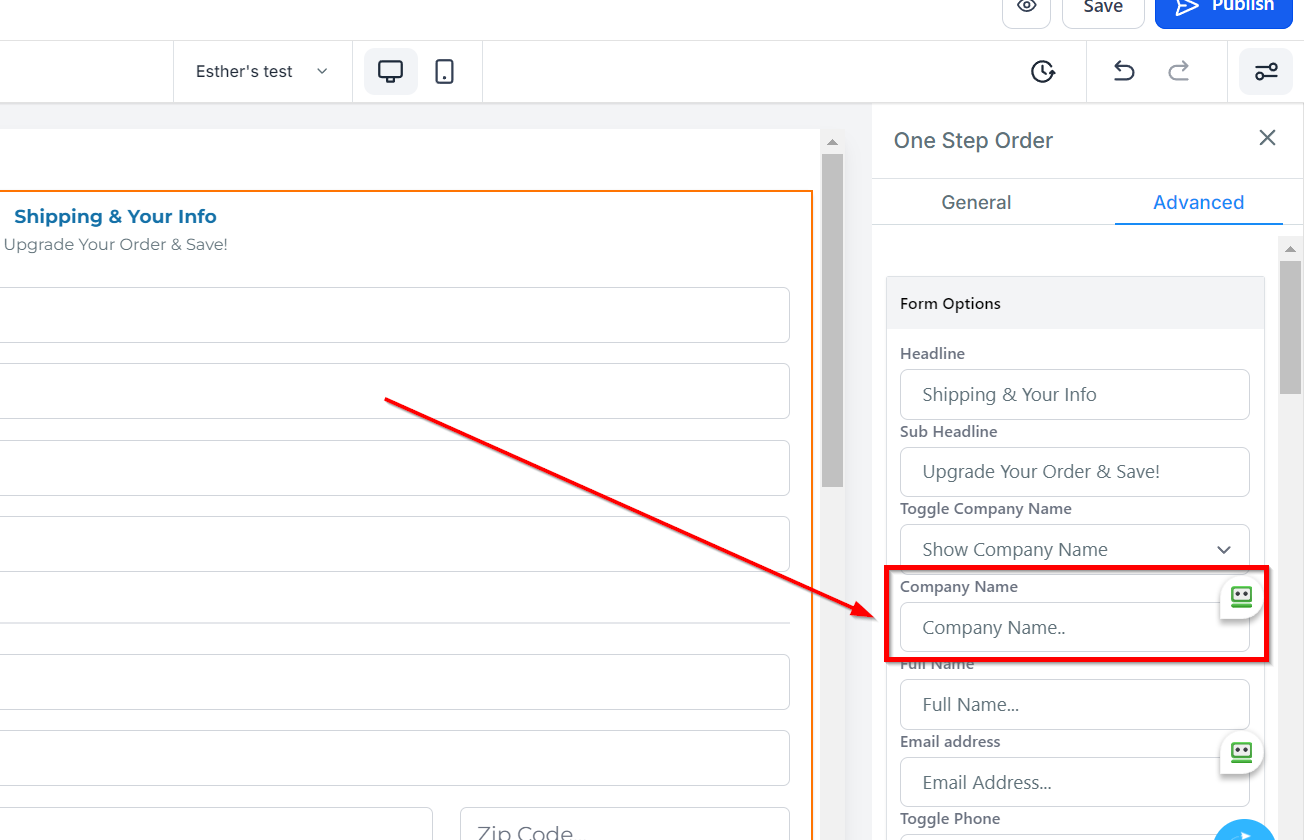Switch to desktop view

click(x=391, y=72)
